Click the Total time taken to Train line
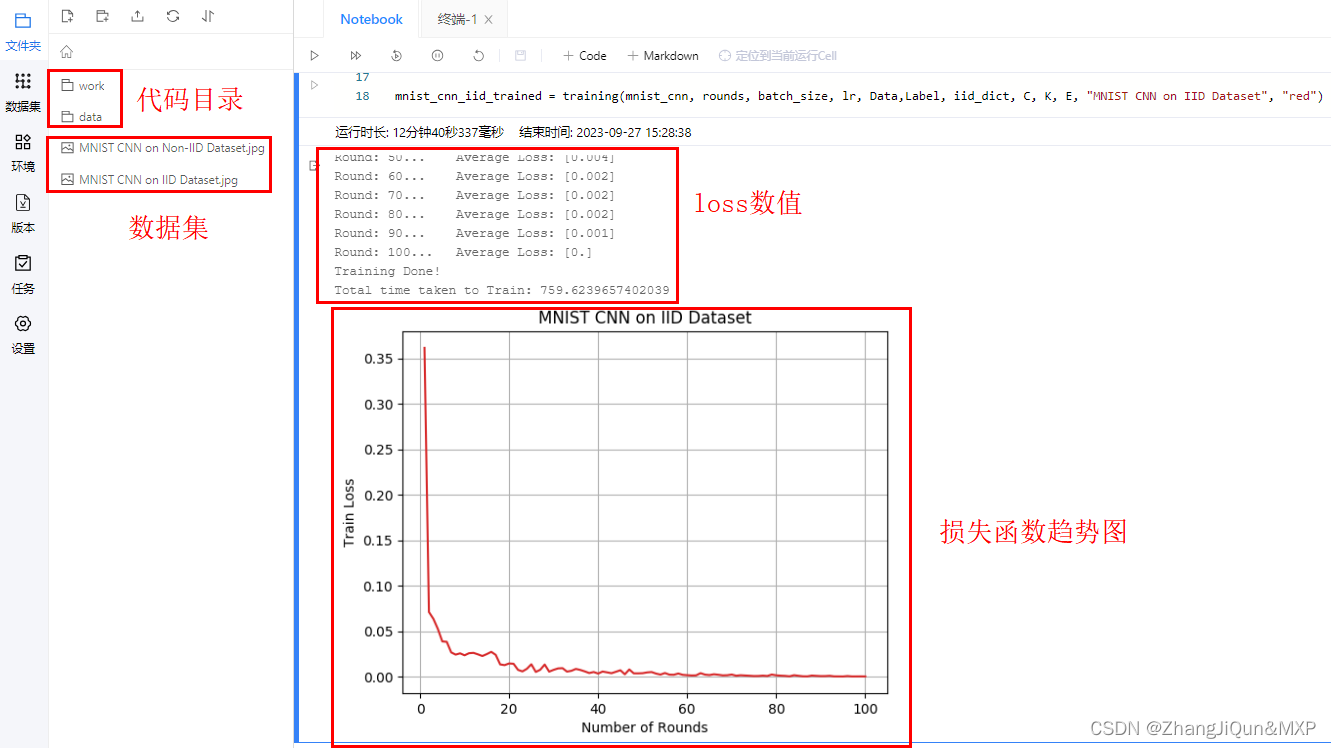Screen dimensions: 1331x748 (x=502, y=290)
